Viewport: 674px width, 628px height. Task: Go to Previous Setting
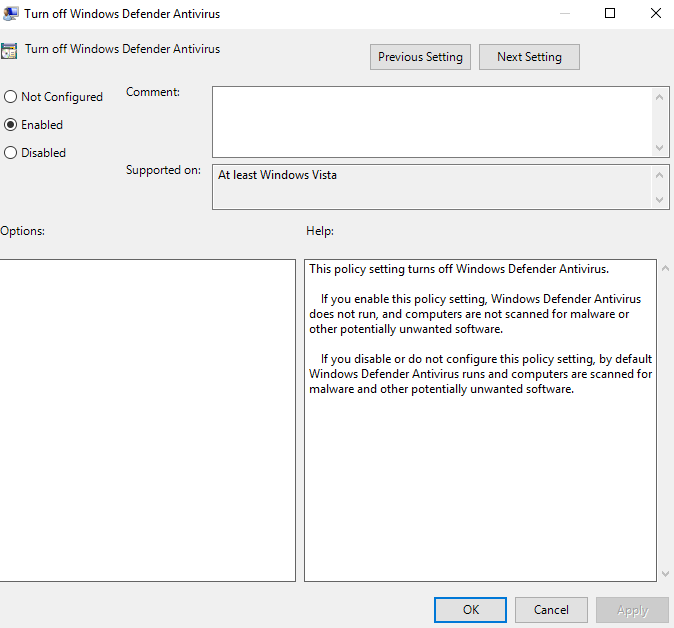(420, 57)
